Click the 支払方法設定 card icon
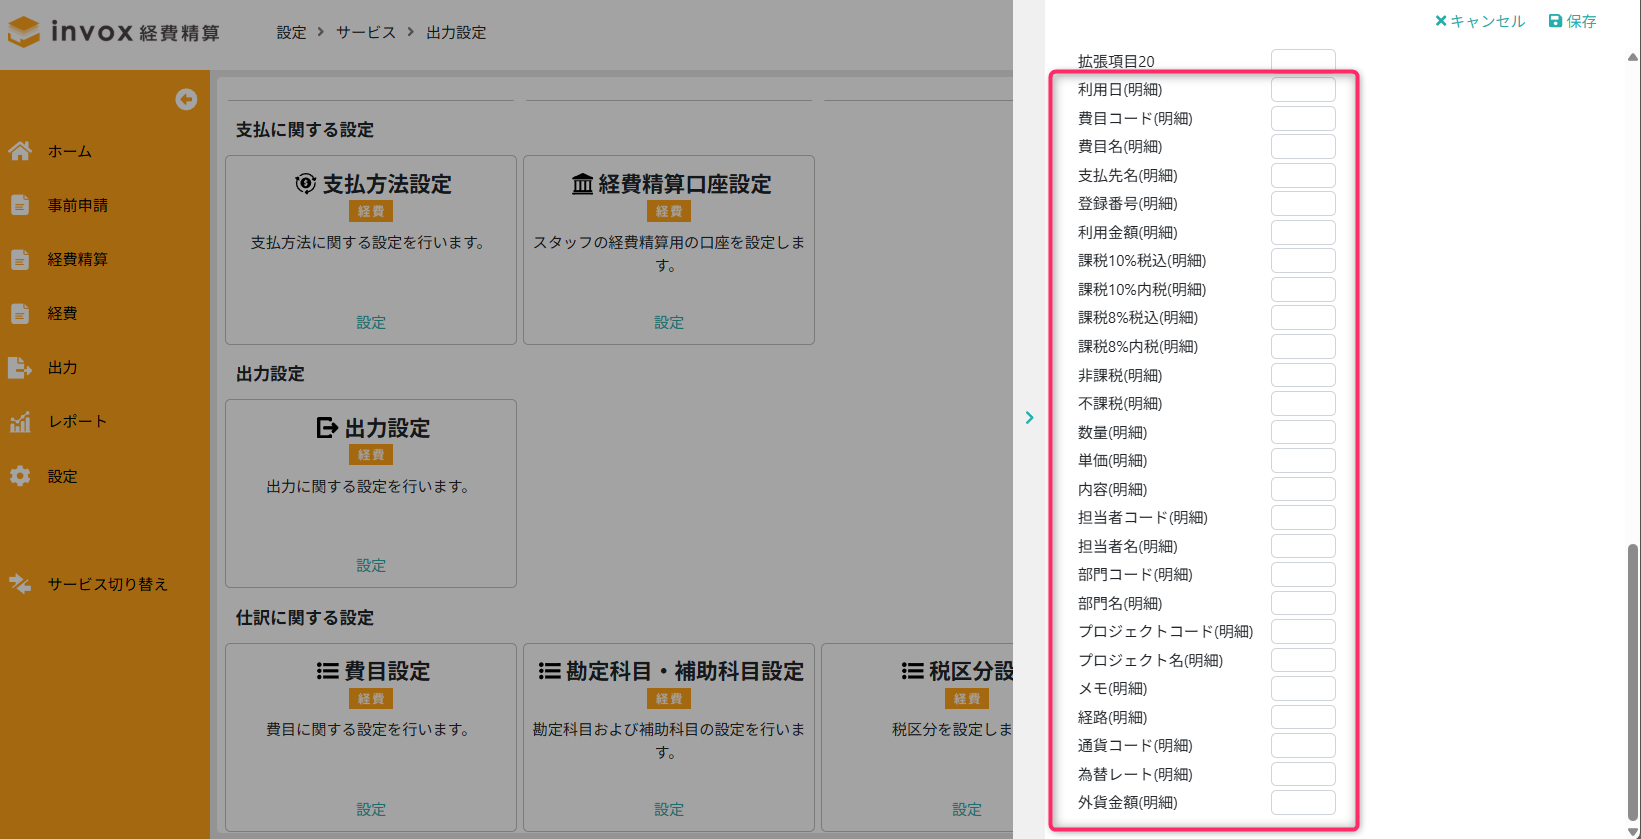Image resolution: width=1641 pixels, height=839 pixels. click(x=305, y=184)
